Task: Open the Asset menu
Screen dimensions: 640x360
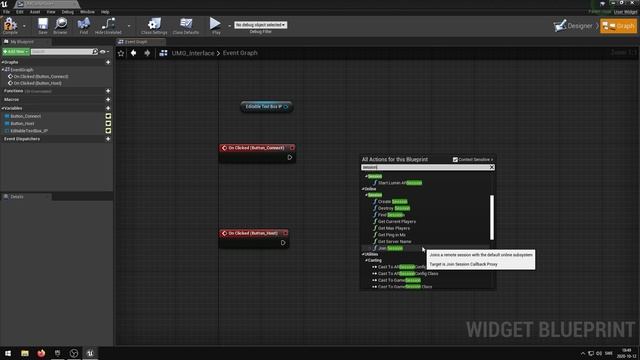Action: pos(35,12)
